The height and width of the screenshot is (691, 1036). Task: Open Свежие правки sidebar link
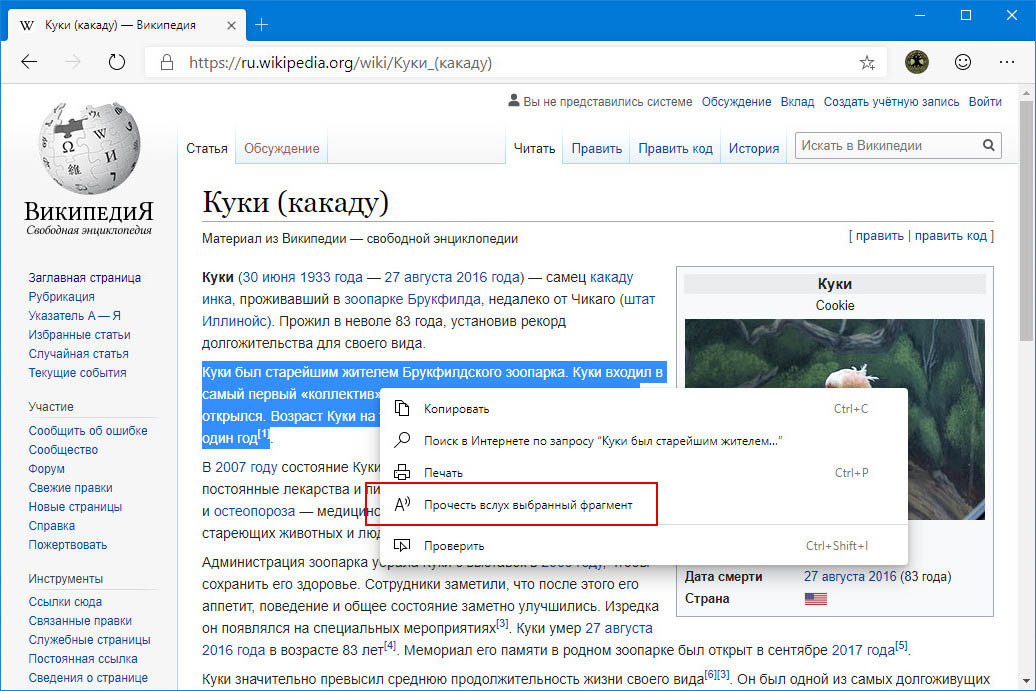click(71, 488)
